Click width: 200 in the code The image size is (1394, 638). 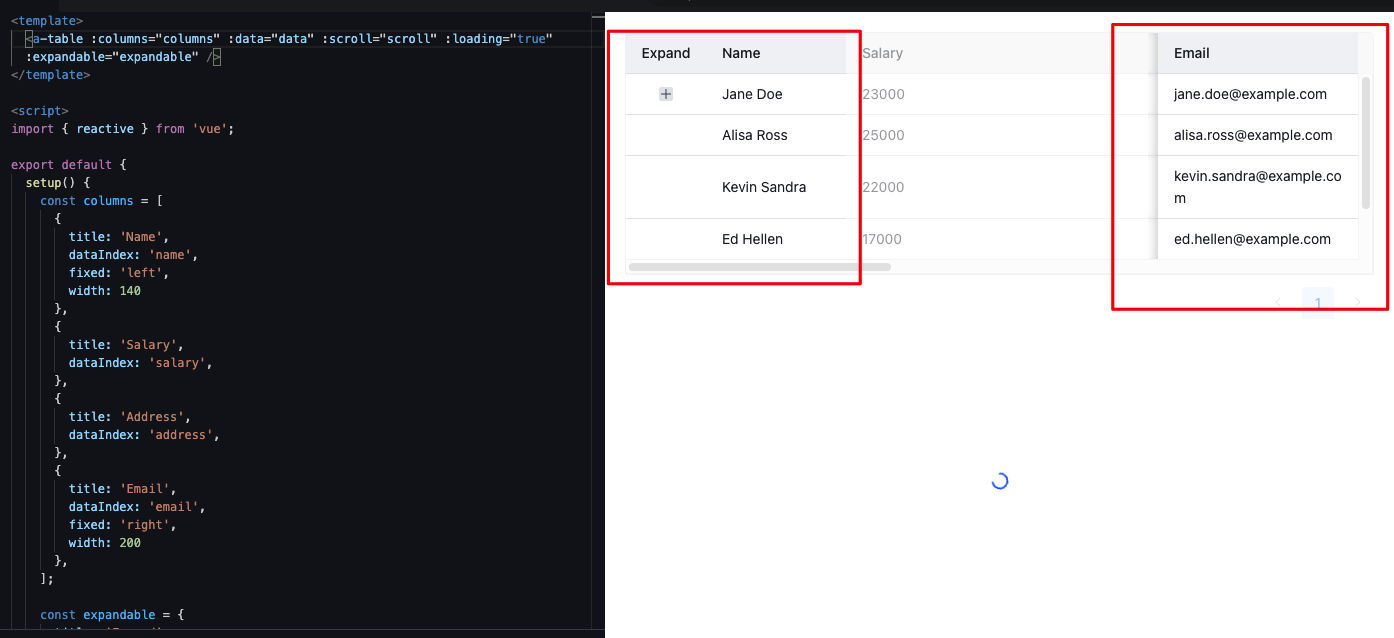(105, 543)
